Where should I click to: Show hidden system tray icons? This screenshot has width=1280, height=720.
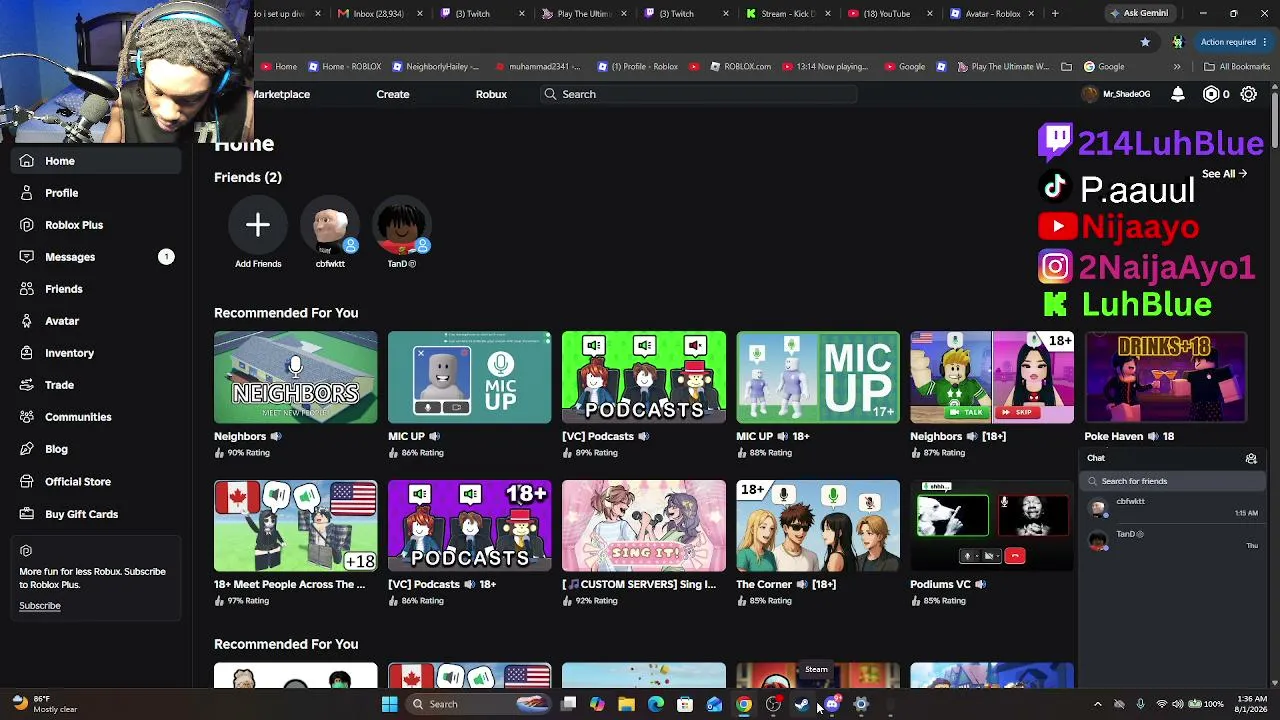pyautogui.click(x=1097, y=704)
